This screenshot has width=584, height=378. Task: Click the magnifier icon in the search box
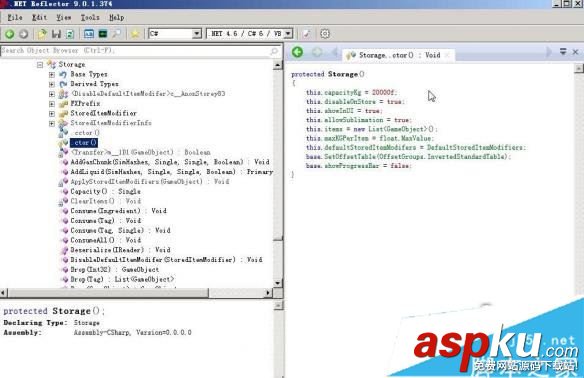pos(274,51)
